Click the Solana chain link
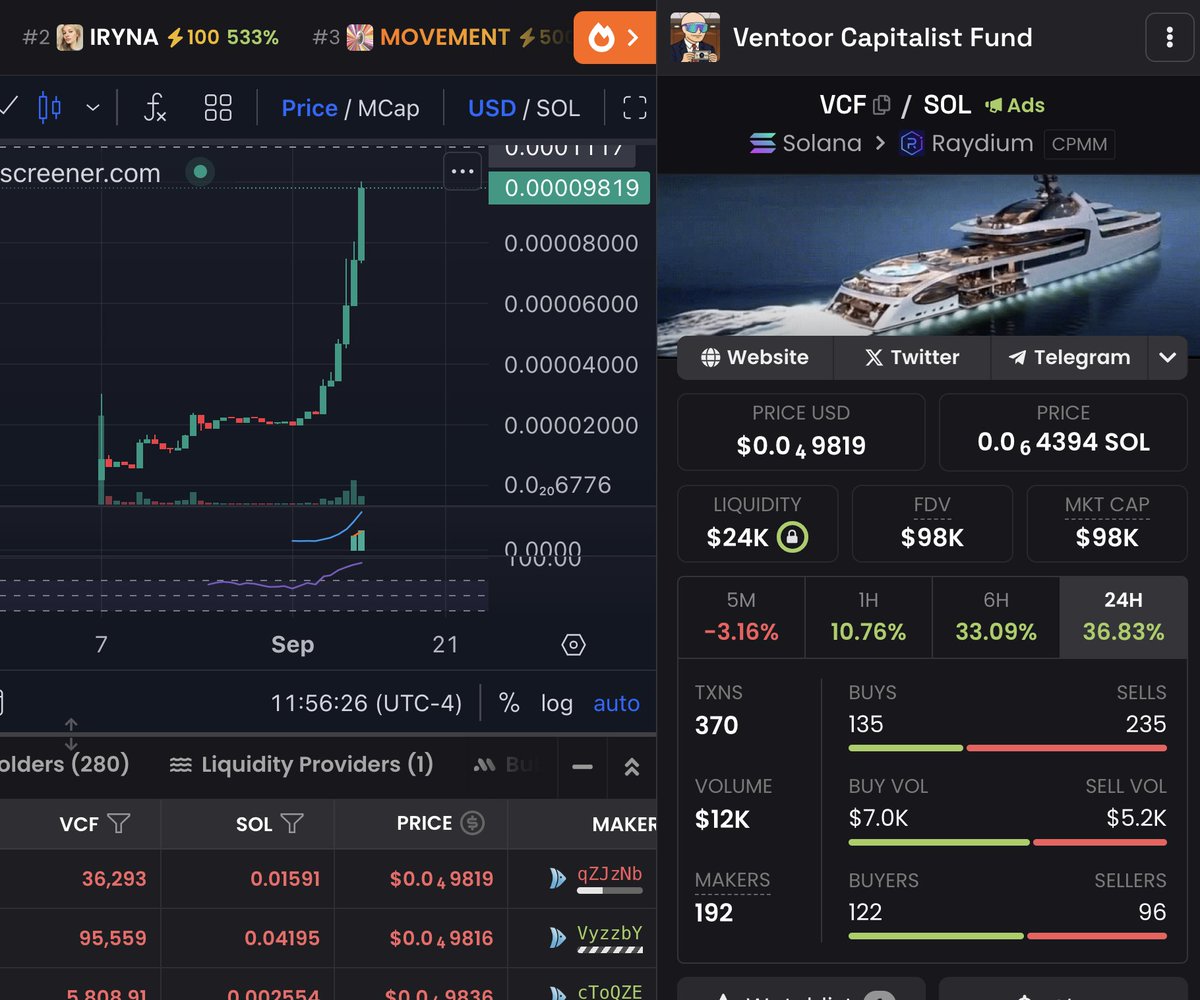Screen dimensions: 1200x1000 pos(805,143)
